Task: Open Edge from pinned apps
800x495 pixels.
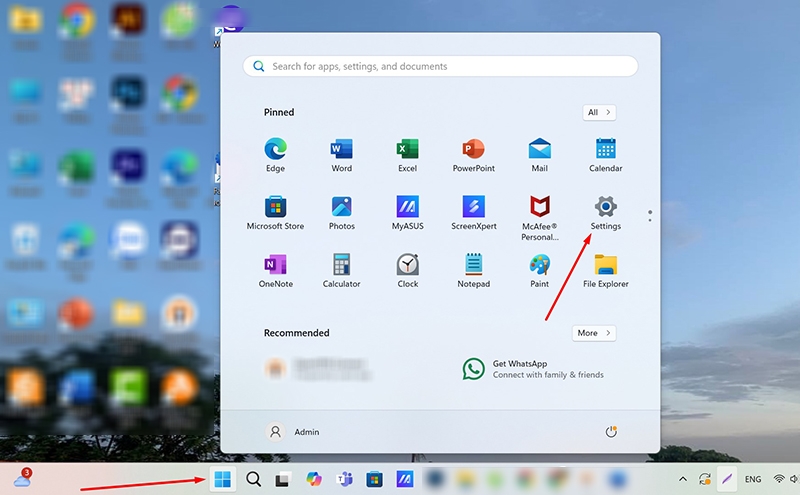Action: [275, 155]
